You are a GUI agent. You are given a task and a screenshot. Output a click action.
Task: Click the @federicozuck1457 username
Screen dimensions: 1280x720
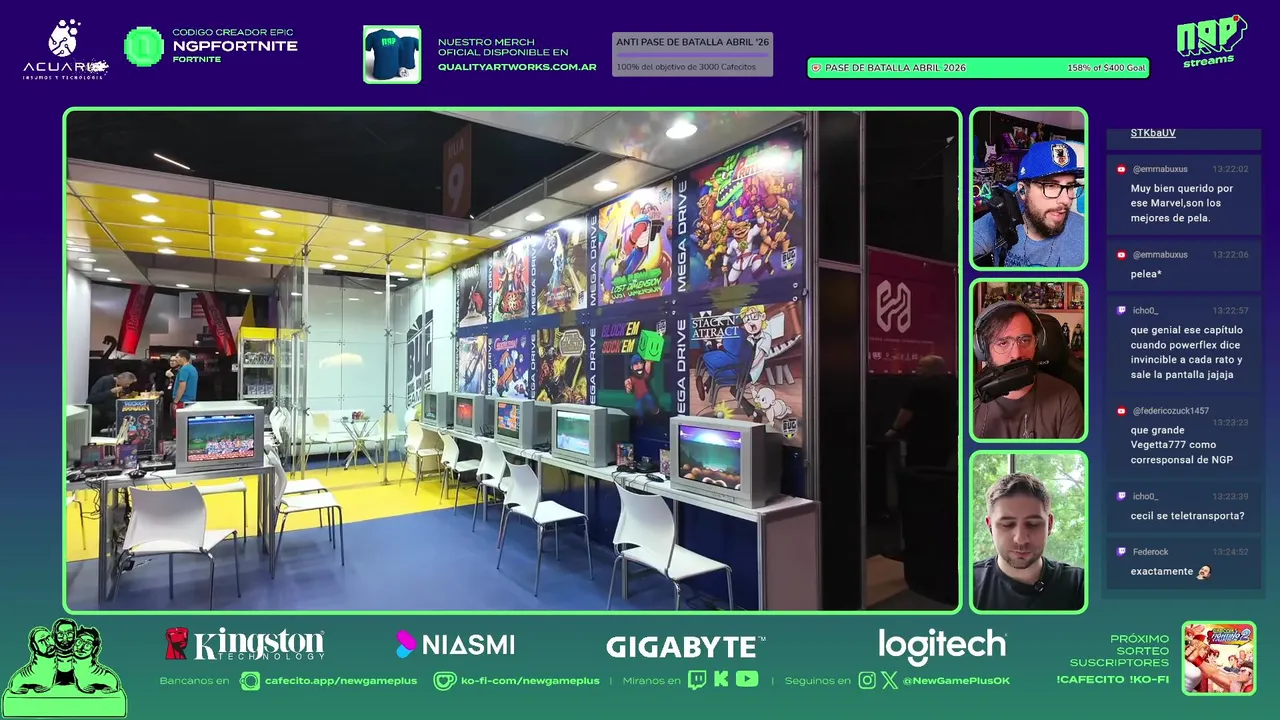click(x=1170, y=411)
